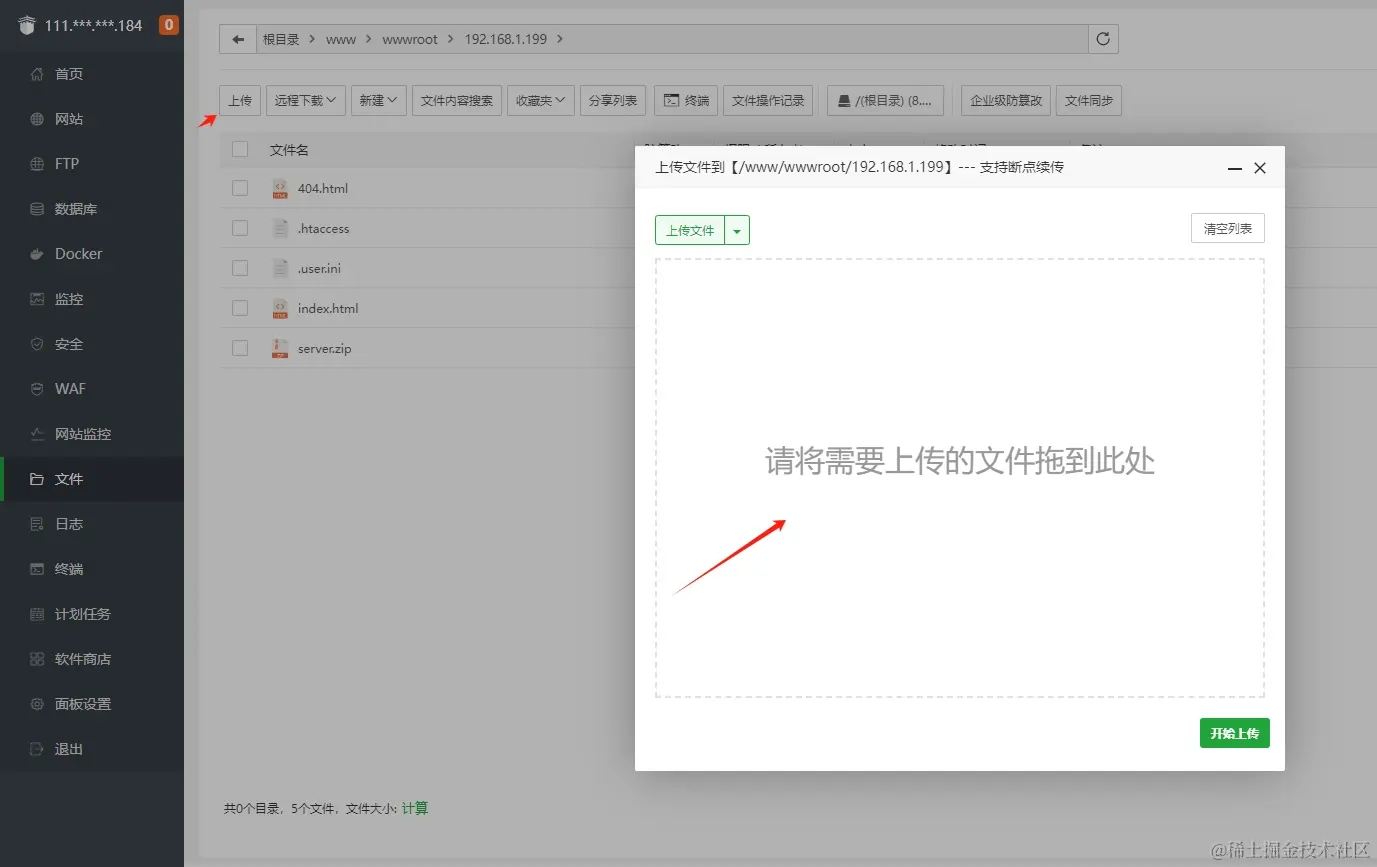The image size is (1377, 867).
Task: Click the green 上传文件 button
Action: [690, 230]
